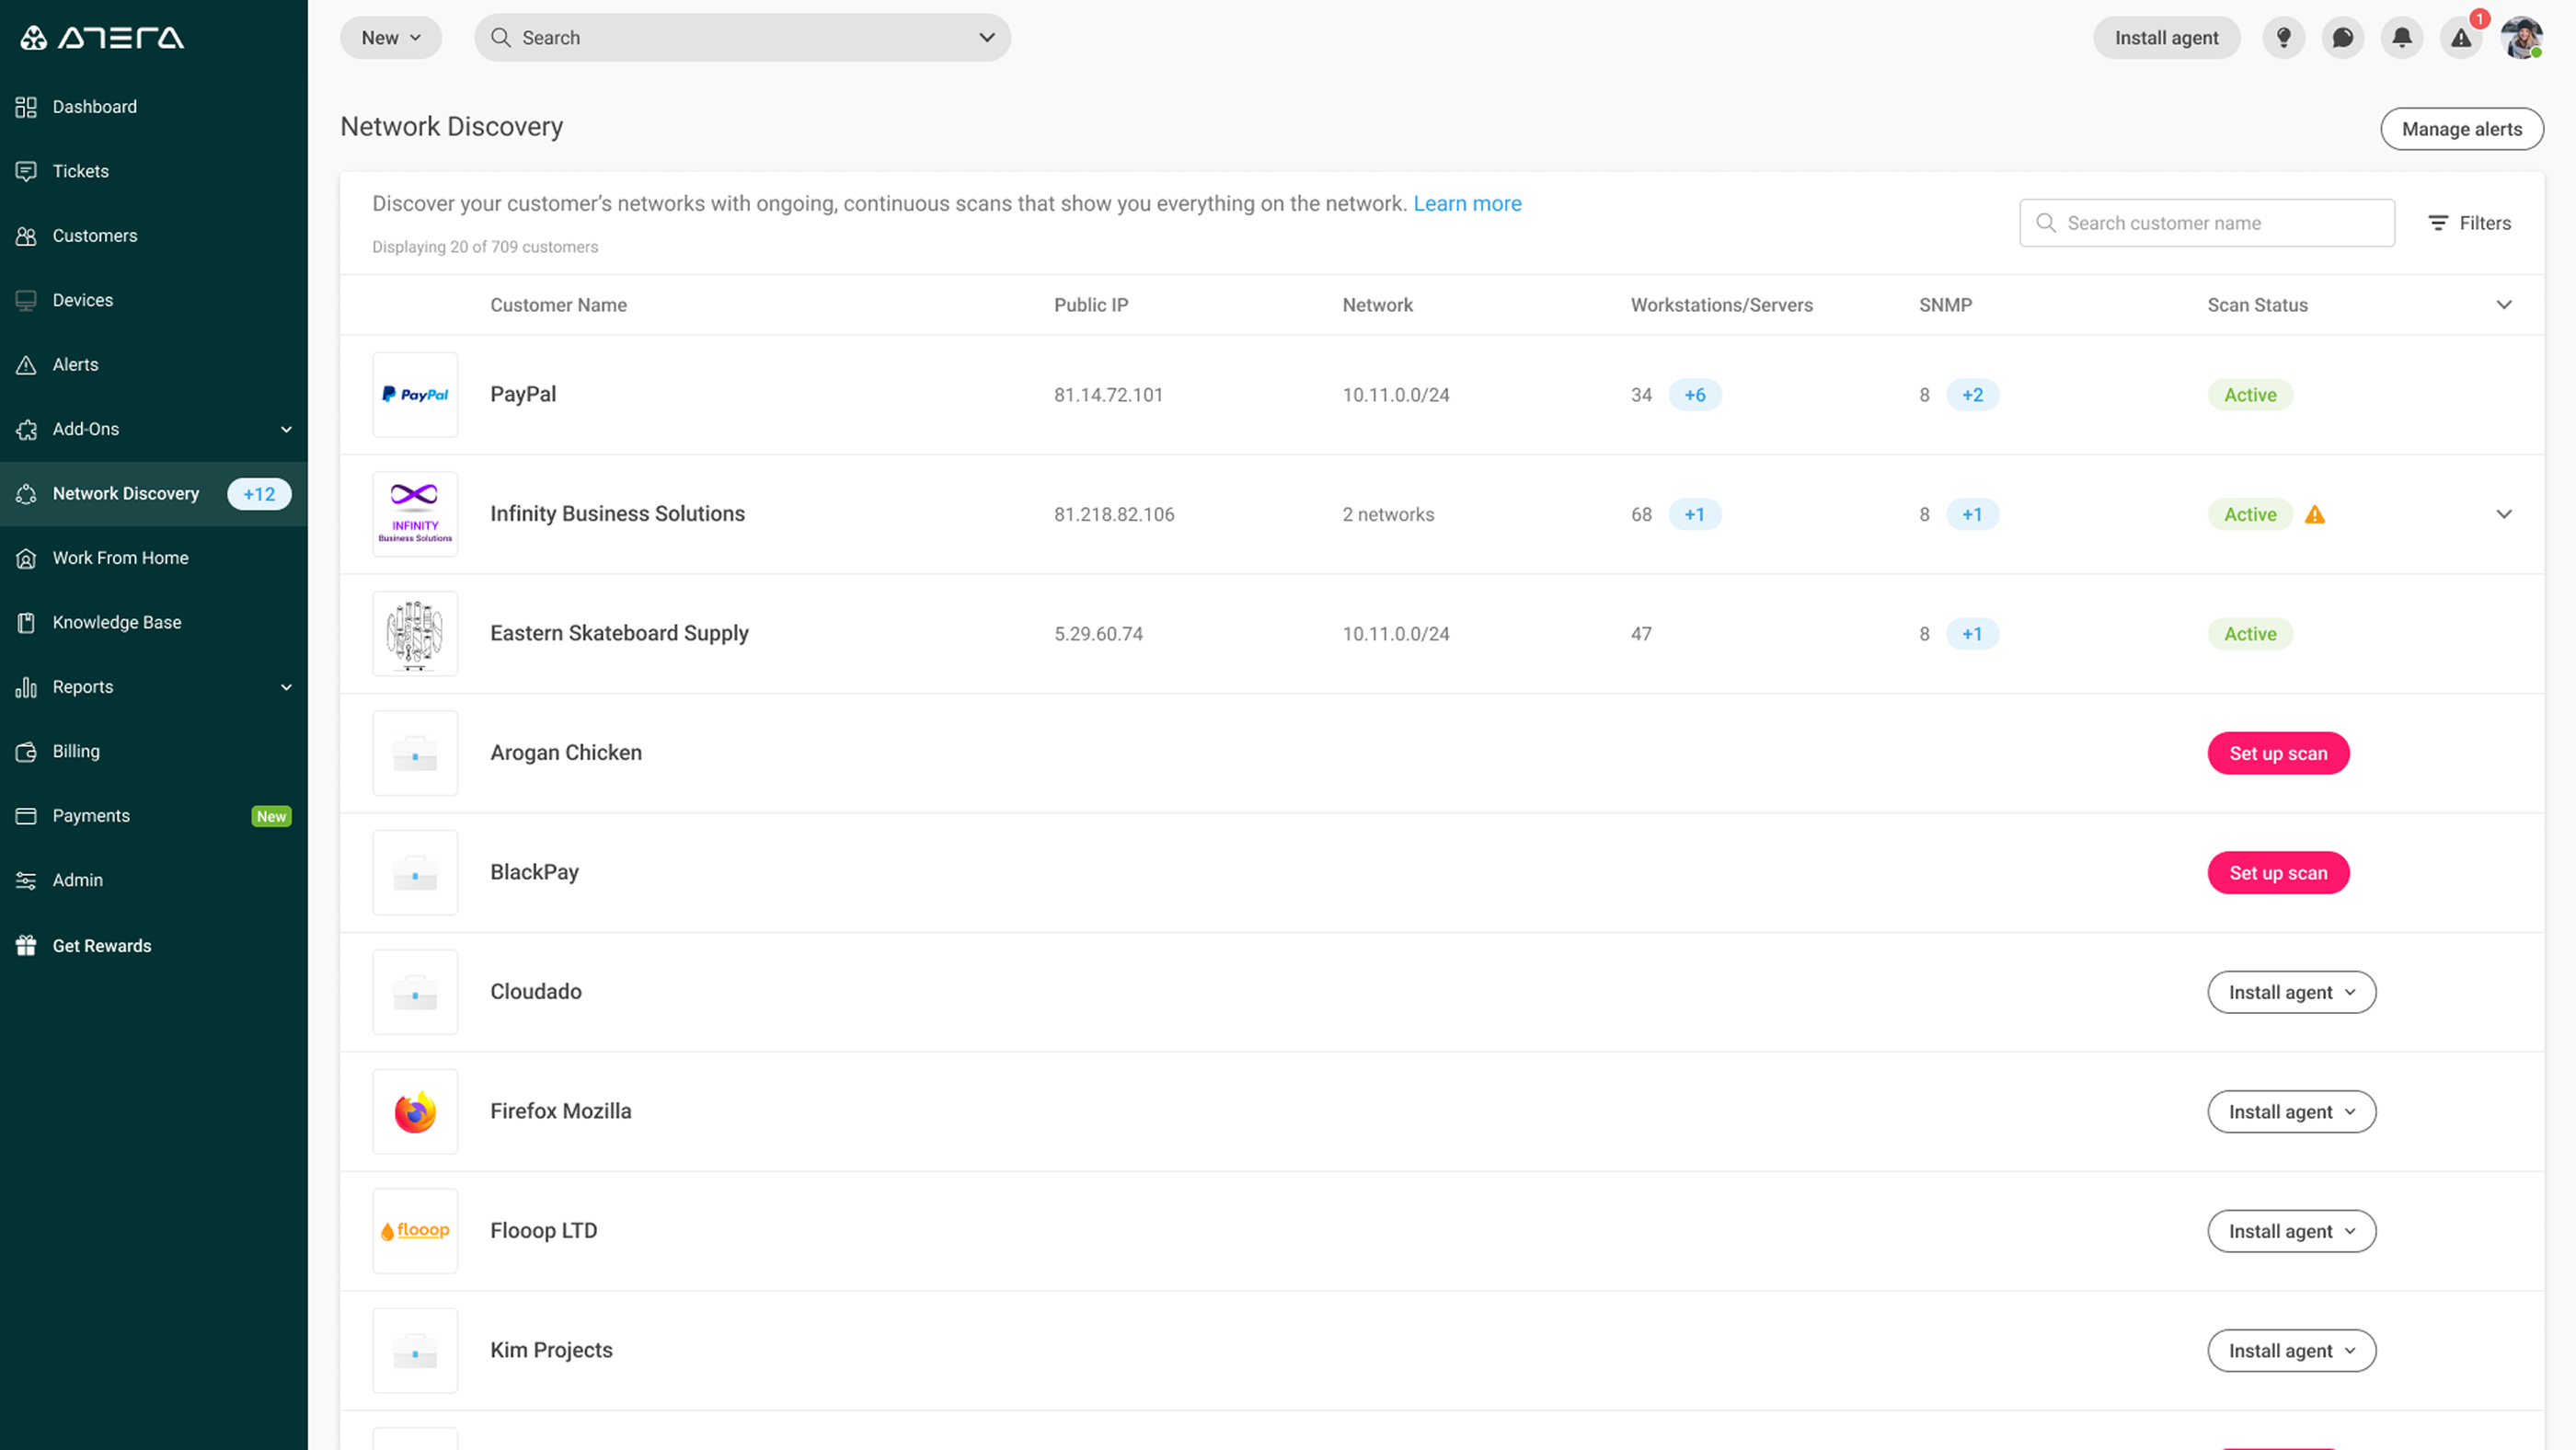Image resolution: width=2576 pixels, height=1450 pixels.
Task: Click Set up scan for Arogan Chicken
Action: click(x=2278, y=754)
